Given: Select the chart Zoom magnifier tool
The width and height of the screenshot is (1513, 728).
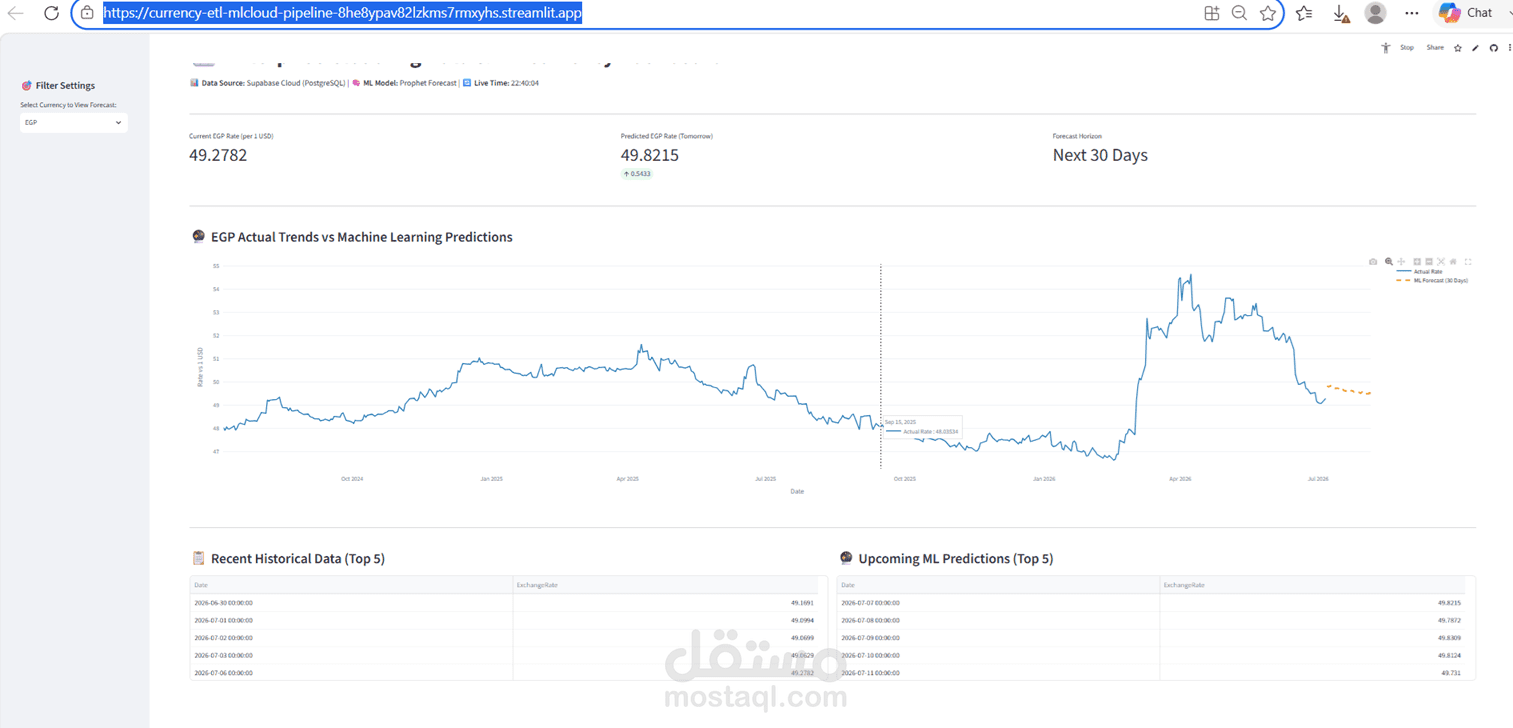Looking at the screenshot, I should coord(1389,262).
